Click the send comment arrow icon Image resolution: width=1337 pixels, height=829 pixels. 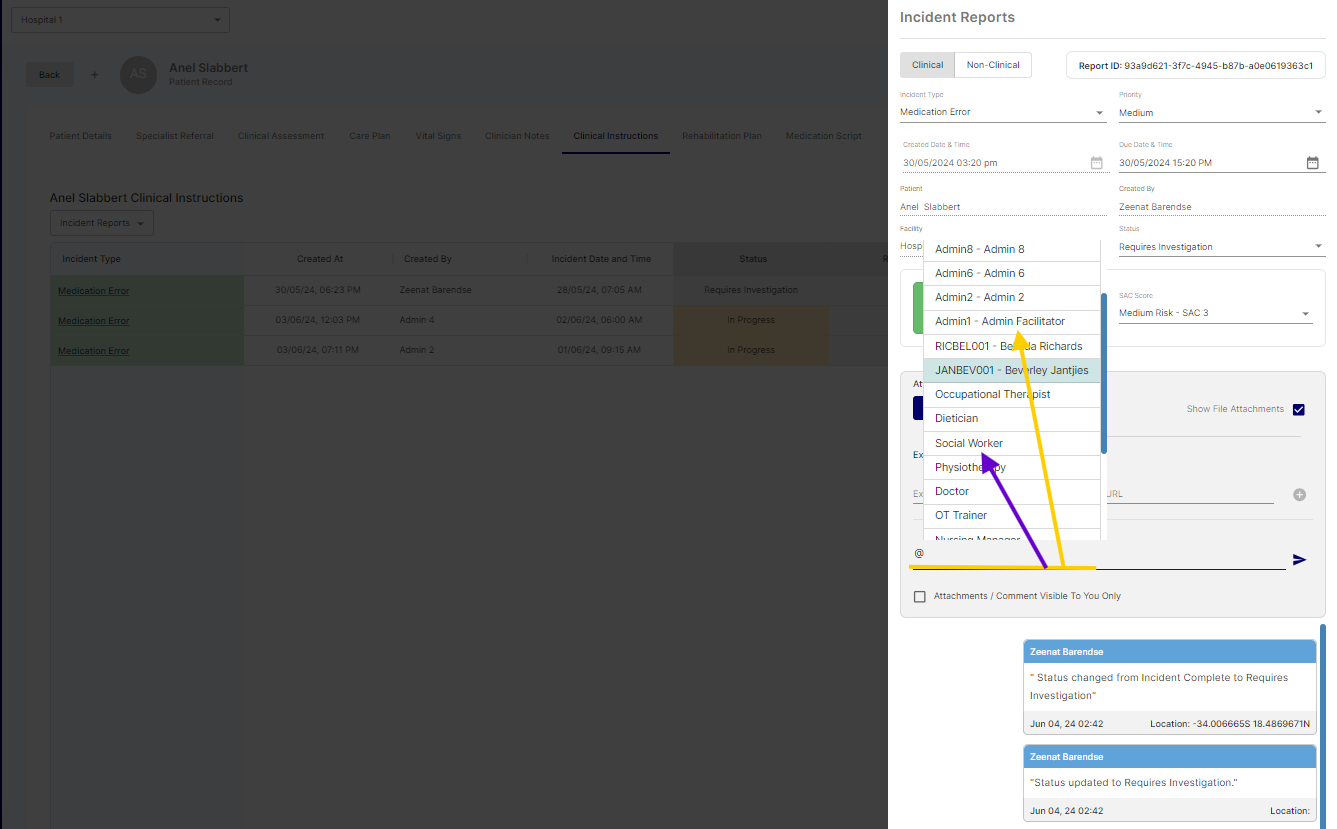click(x=1299, y=560)
